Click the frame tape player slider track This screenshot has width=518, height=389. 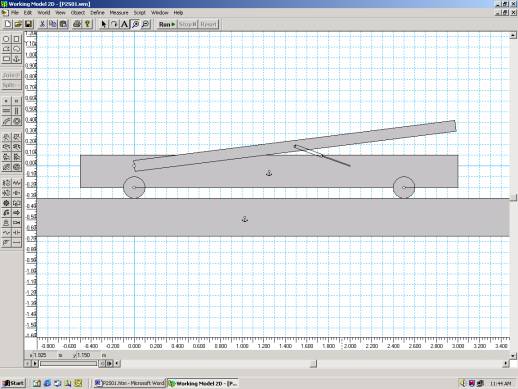tap(68, 363)
